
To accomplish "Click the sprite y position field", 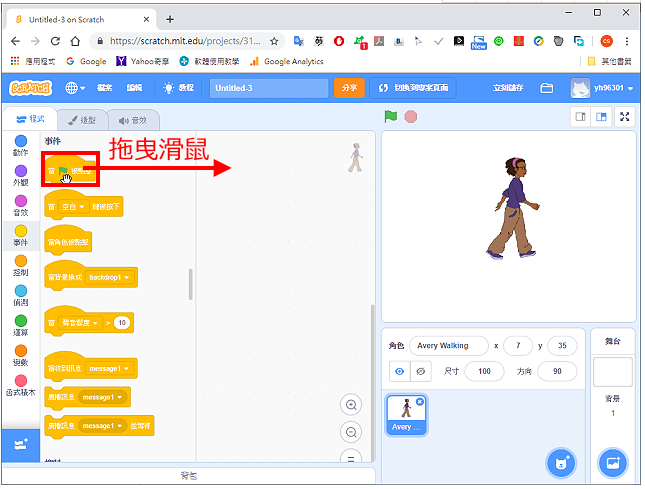I will tap(562, 346).
